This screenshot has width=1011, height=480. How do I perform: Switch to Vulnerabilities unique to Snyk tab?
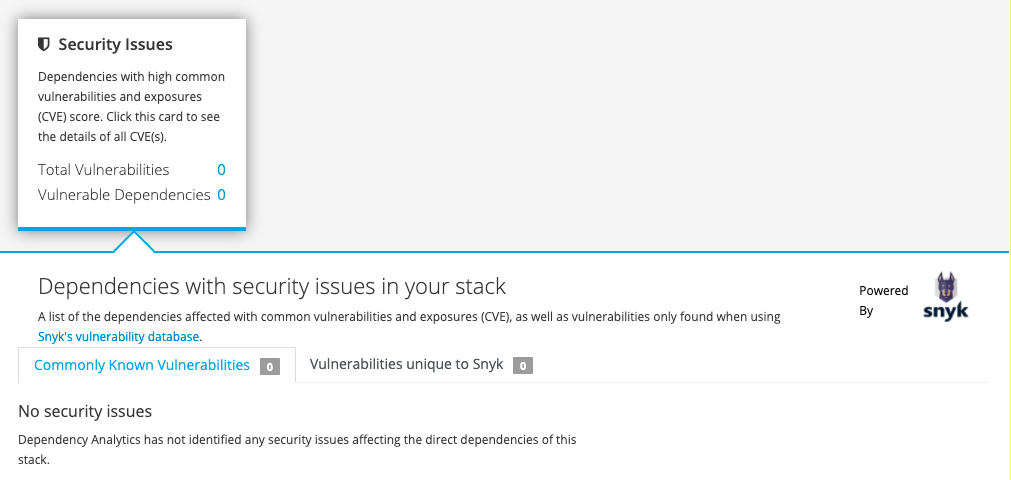click(x=421, y=365)
